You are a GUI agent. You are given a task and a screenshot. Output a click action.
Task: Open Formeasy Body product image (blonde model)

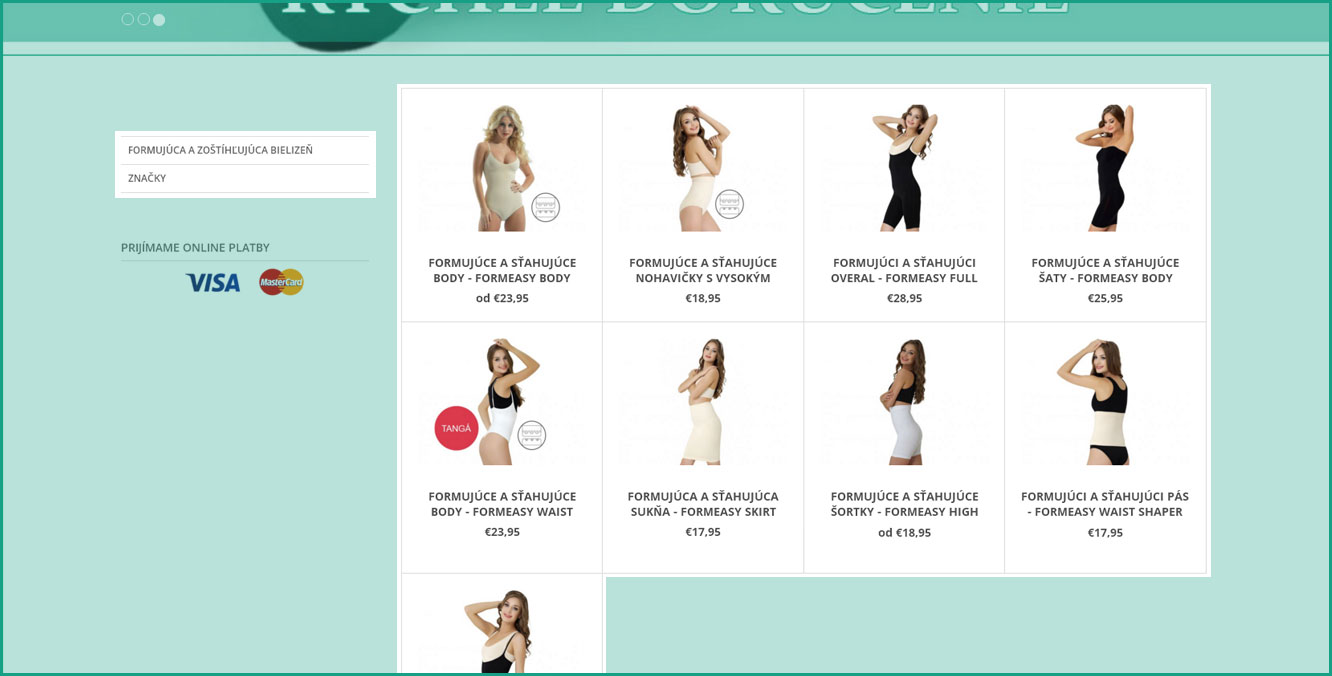[501, 168]
